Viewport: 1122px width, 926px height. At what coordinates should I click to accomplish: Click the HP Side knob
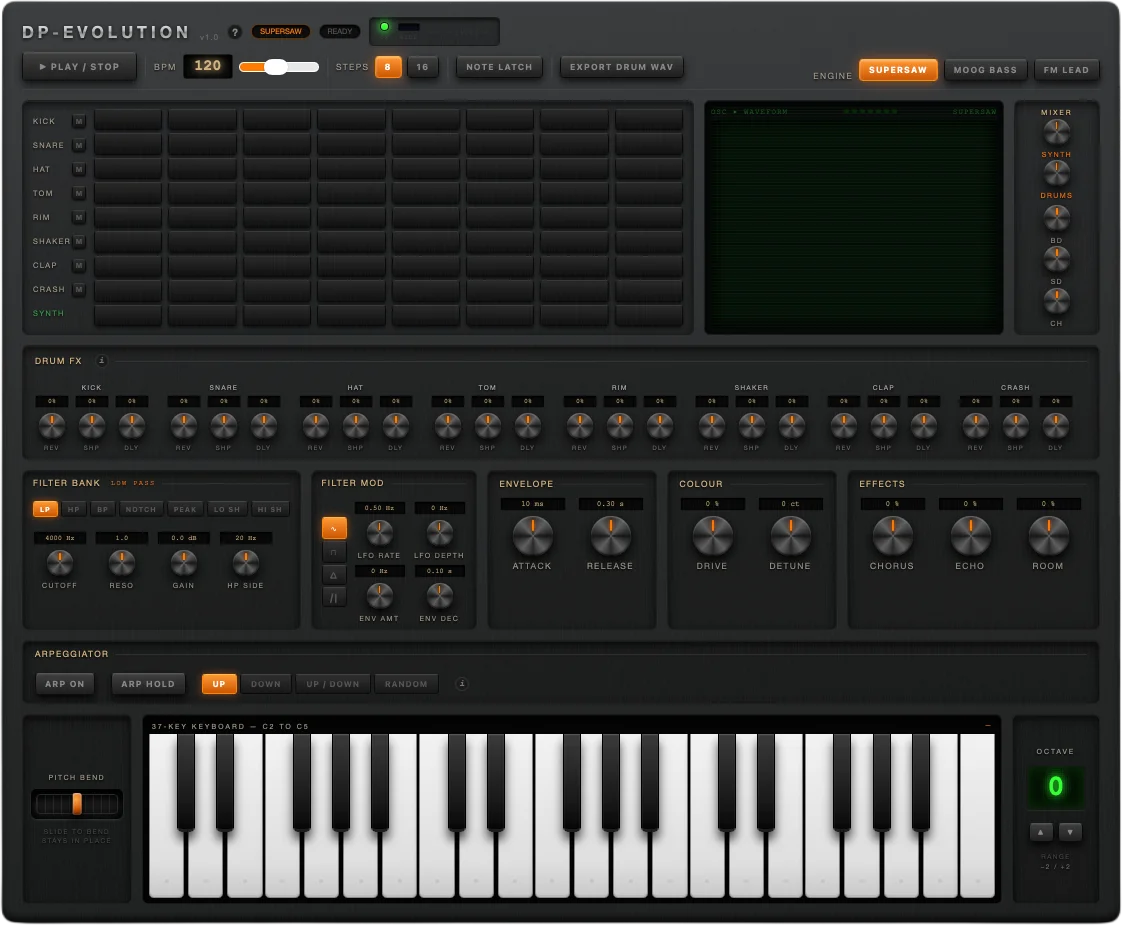click(x=245, y=563)
